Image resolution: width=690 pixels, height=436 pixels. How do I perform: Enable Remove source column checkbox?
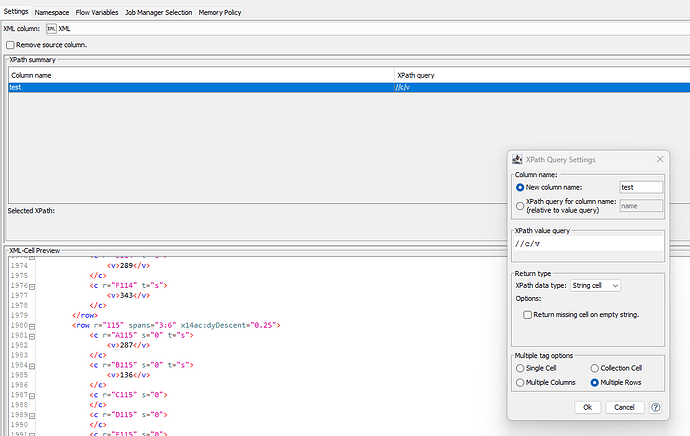point(10,45)
